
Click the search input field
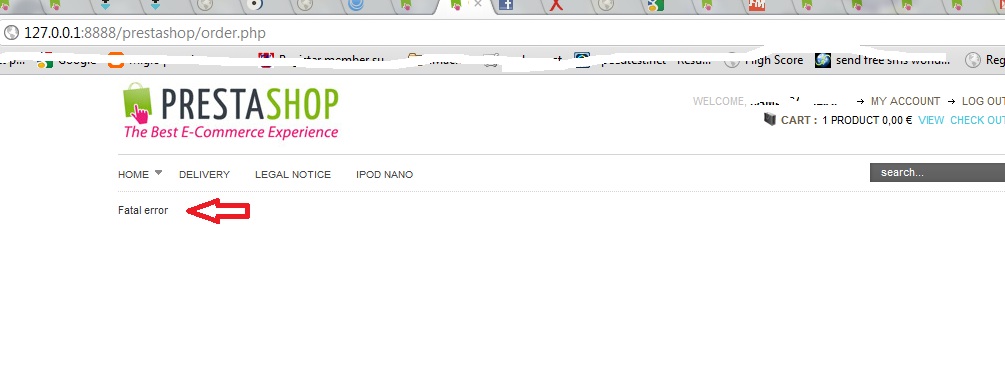pos(937,172)
